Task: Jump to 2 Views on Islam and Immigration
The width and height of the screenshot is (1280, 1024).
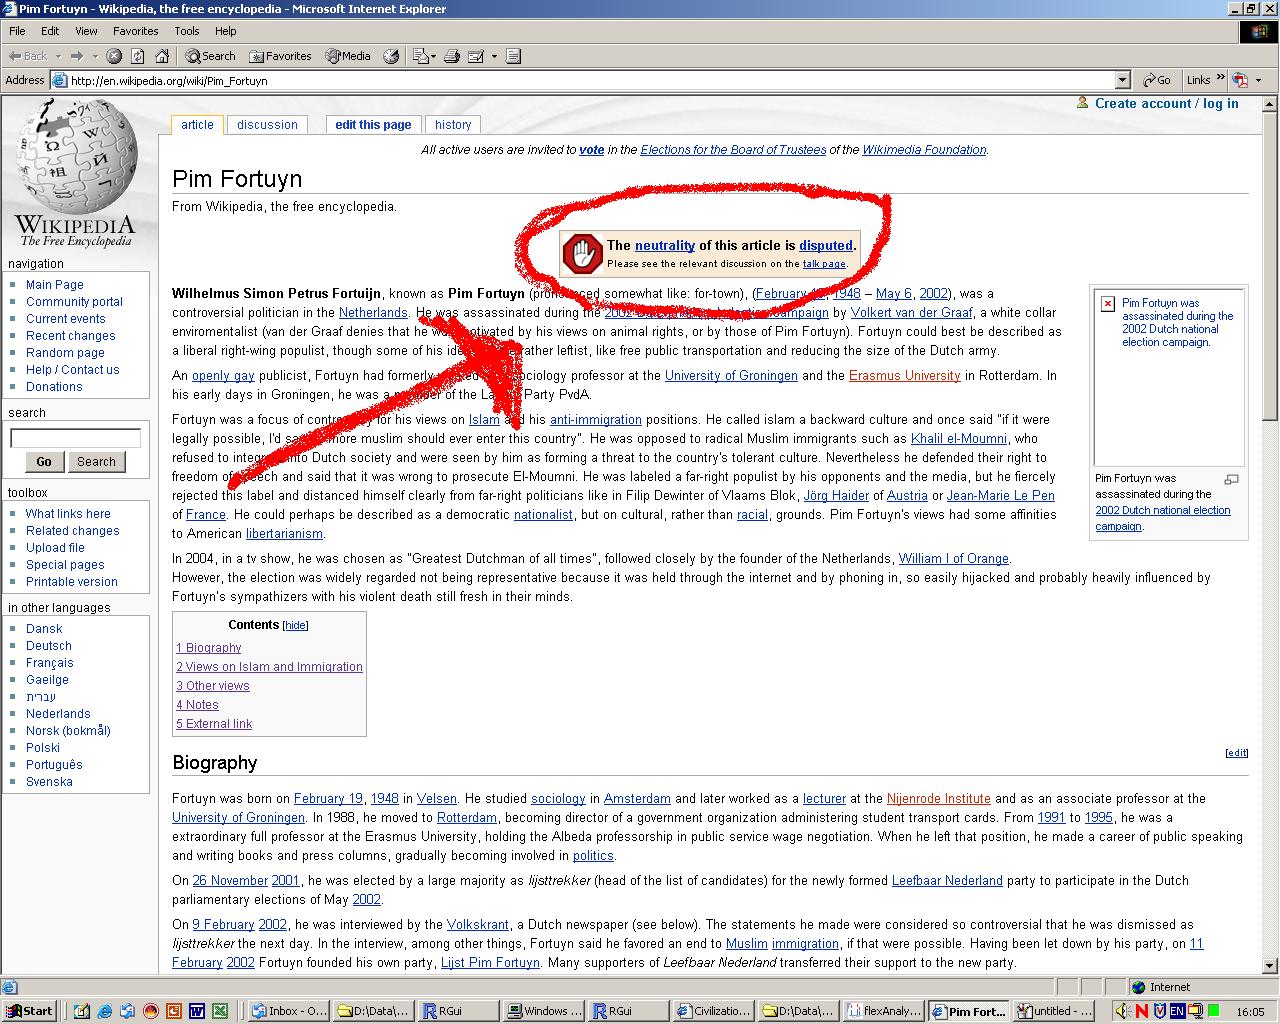Action: tap(269, 666)
